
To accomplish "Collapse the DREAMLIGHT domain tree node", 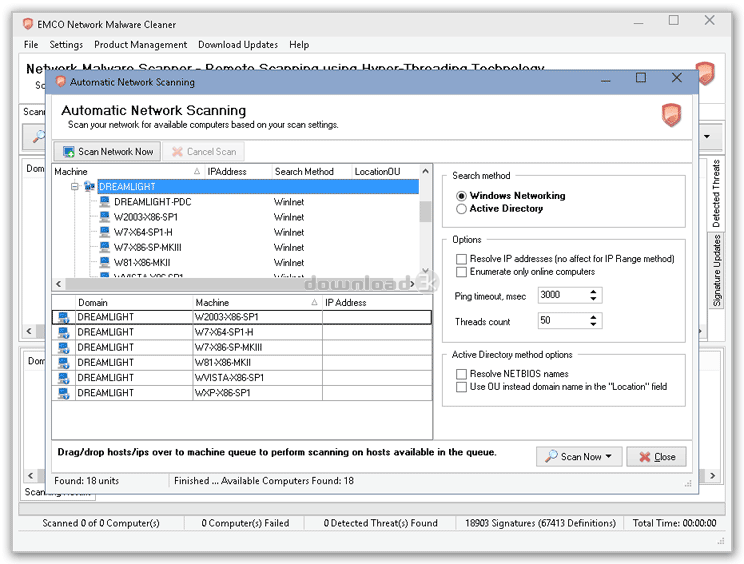I will pos(74,186).
